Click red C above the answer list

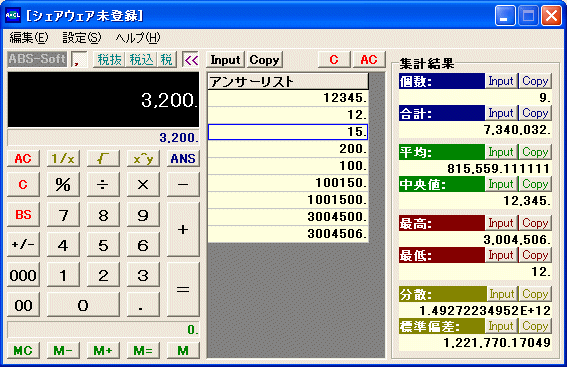[x=334, y=60]
